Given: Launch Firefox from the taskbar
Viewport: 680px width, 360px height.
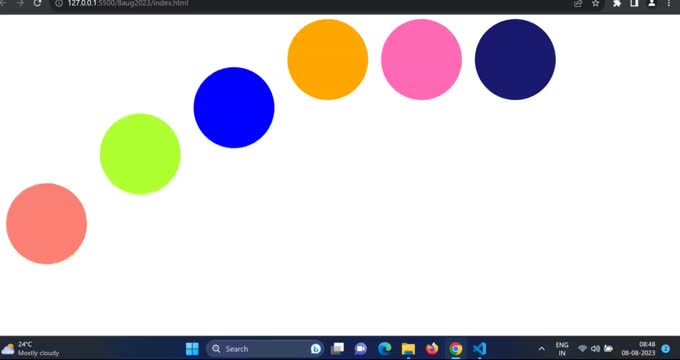Looking at the screenshot, I should (432, 349).
